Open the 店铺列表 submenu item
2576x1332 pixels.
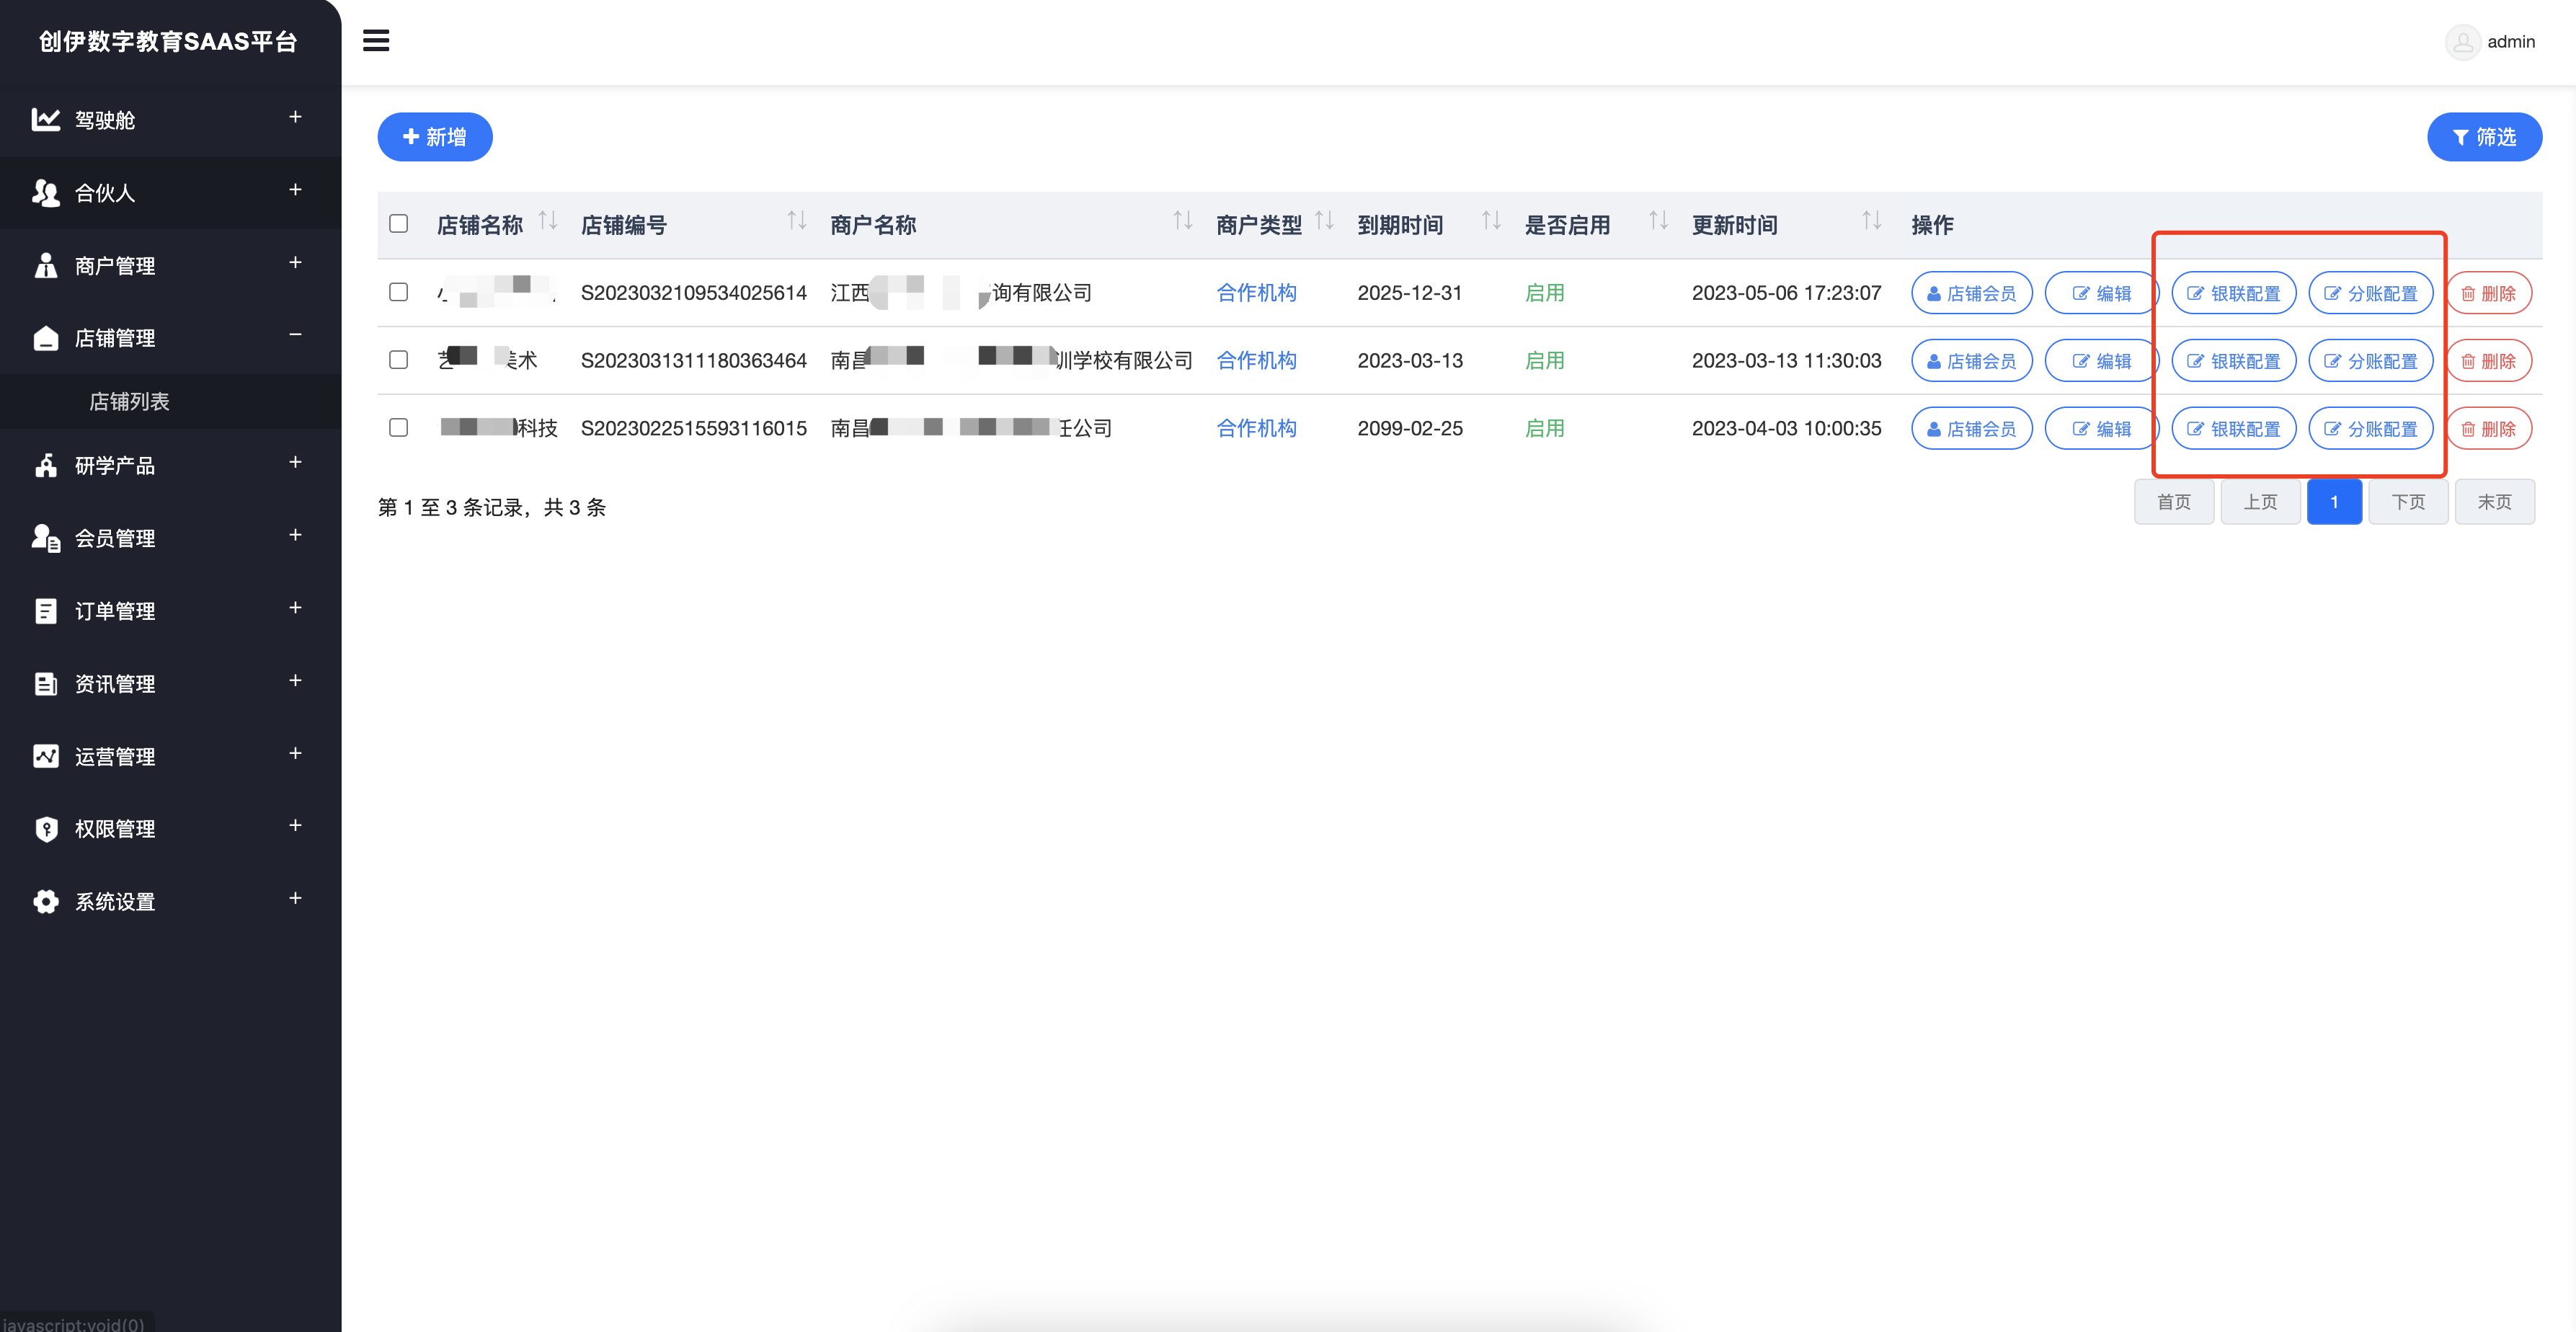[x=130, y=402]
